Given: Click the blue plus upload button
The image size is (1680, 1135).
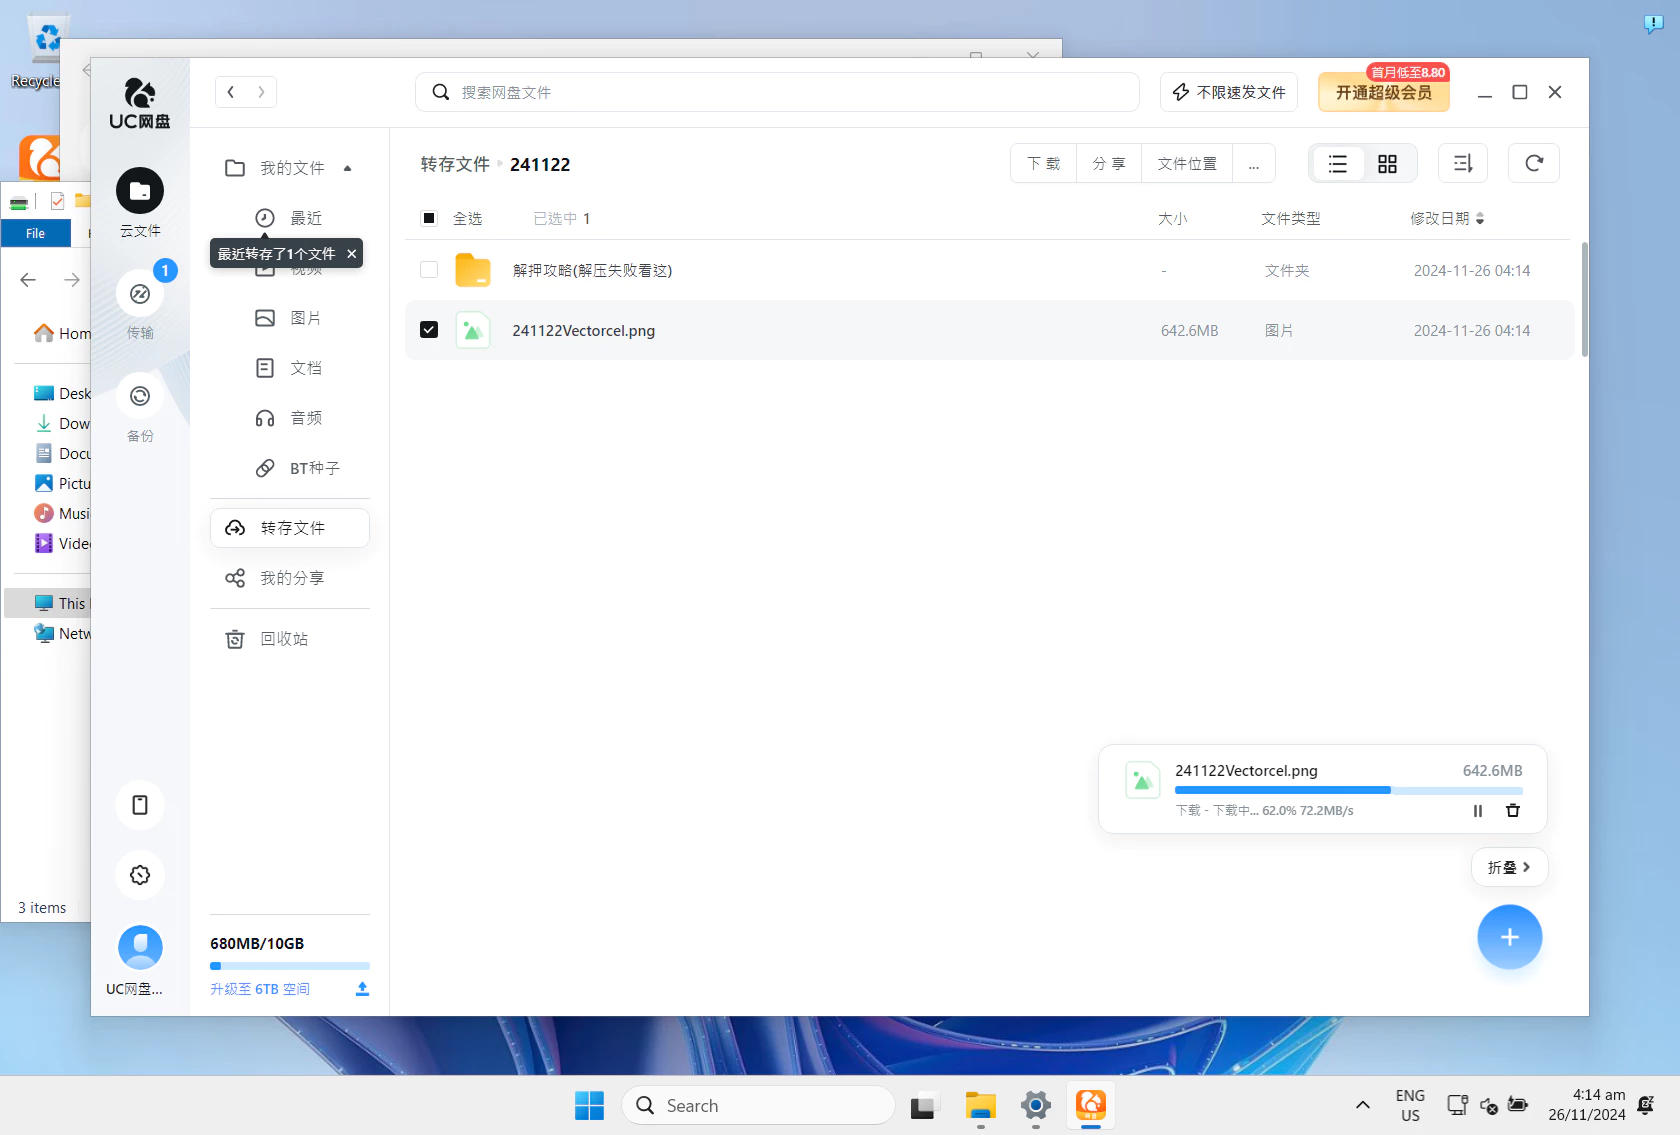Looking at the screenshot, I should [1510, 937].
